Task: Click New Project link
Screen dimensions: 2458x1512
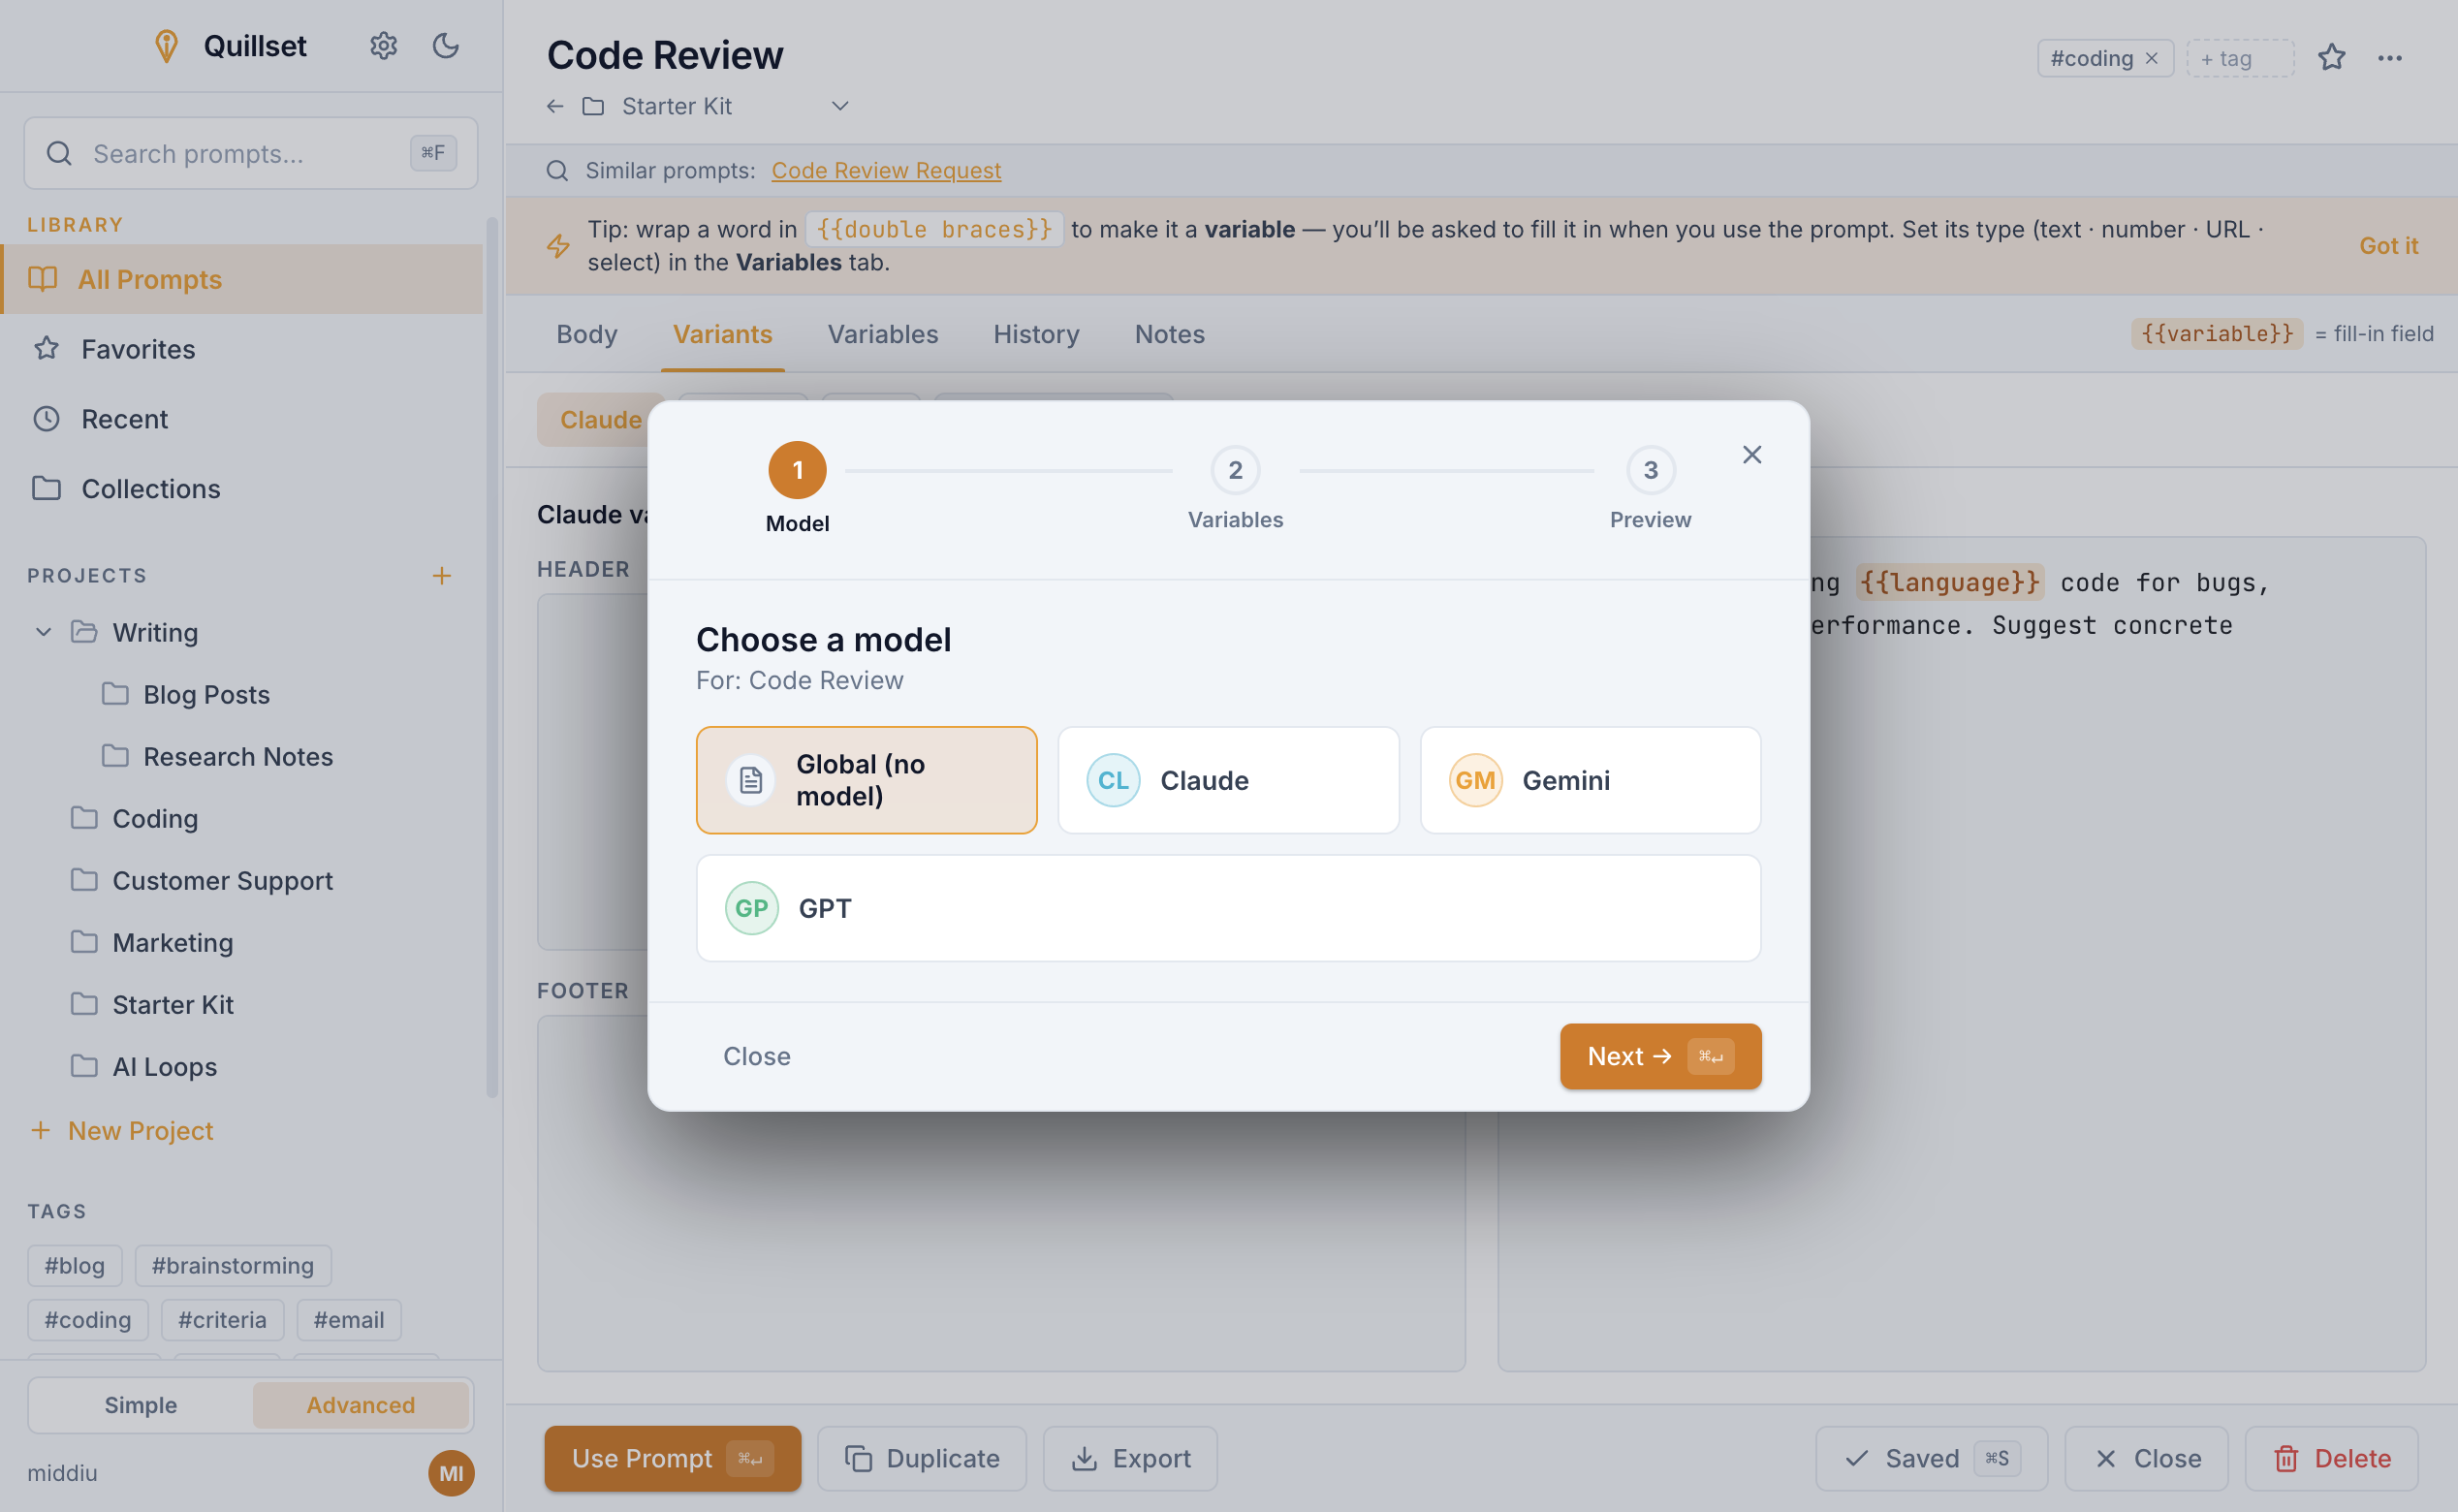Action: [123, 1131]
